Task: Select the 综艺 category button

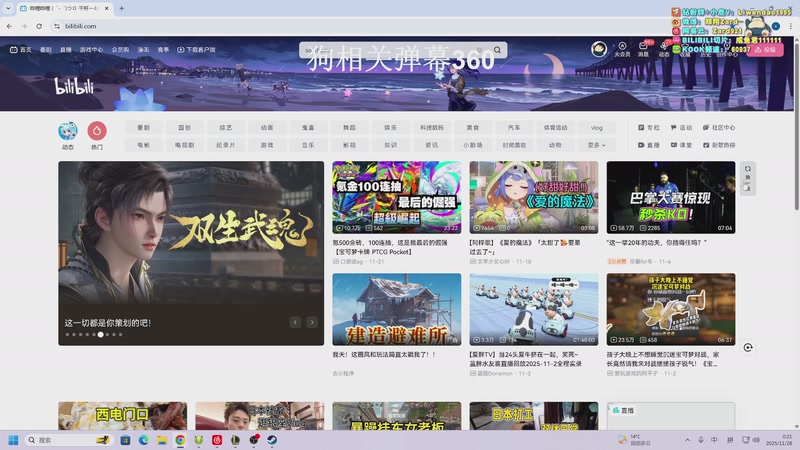Action: [226, 128]
